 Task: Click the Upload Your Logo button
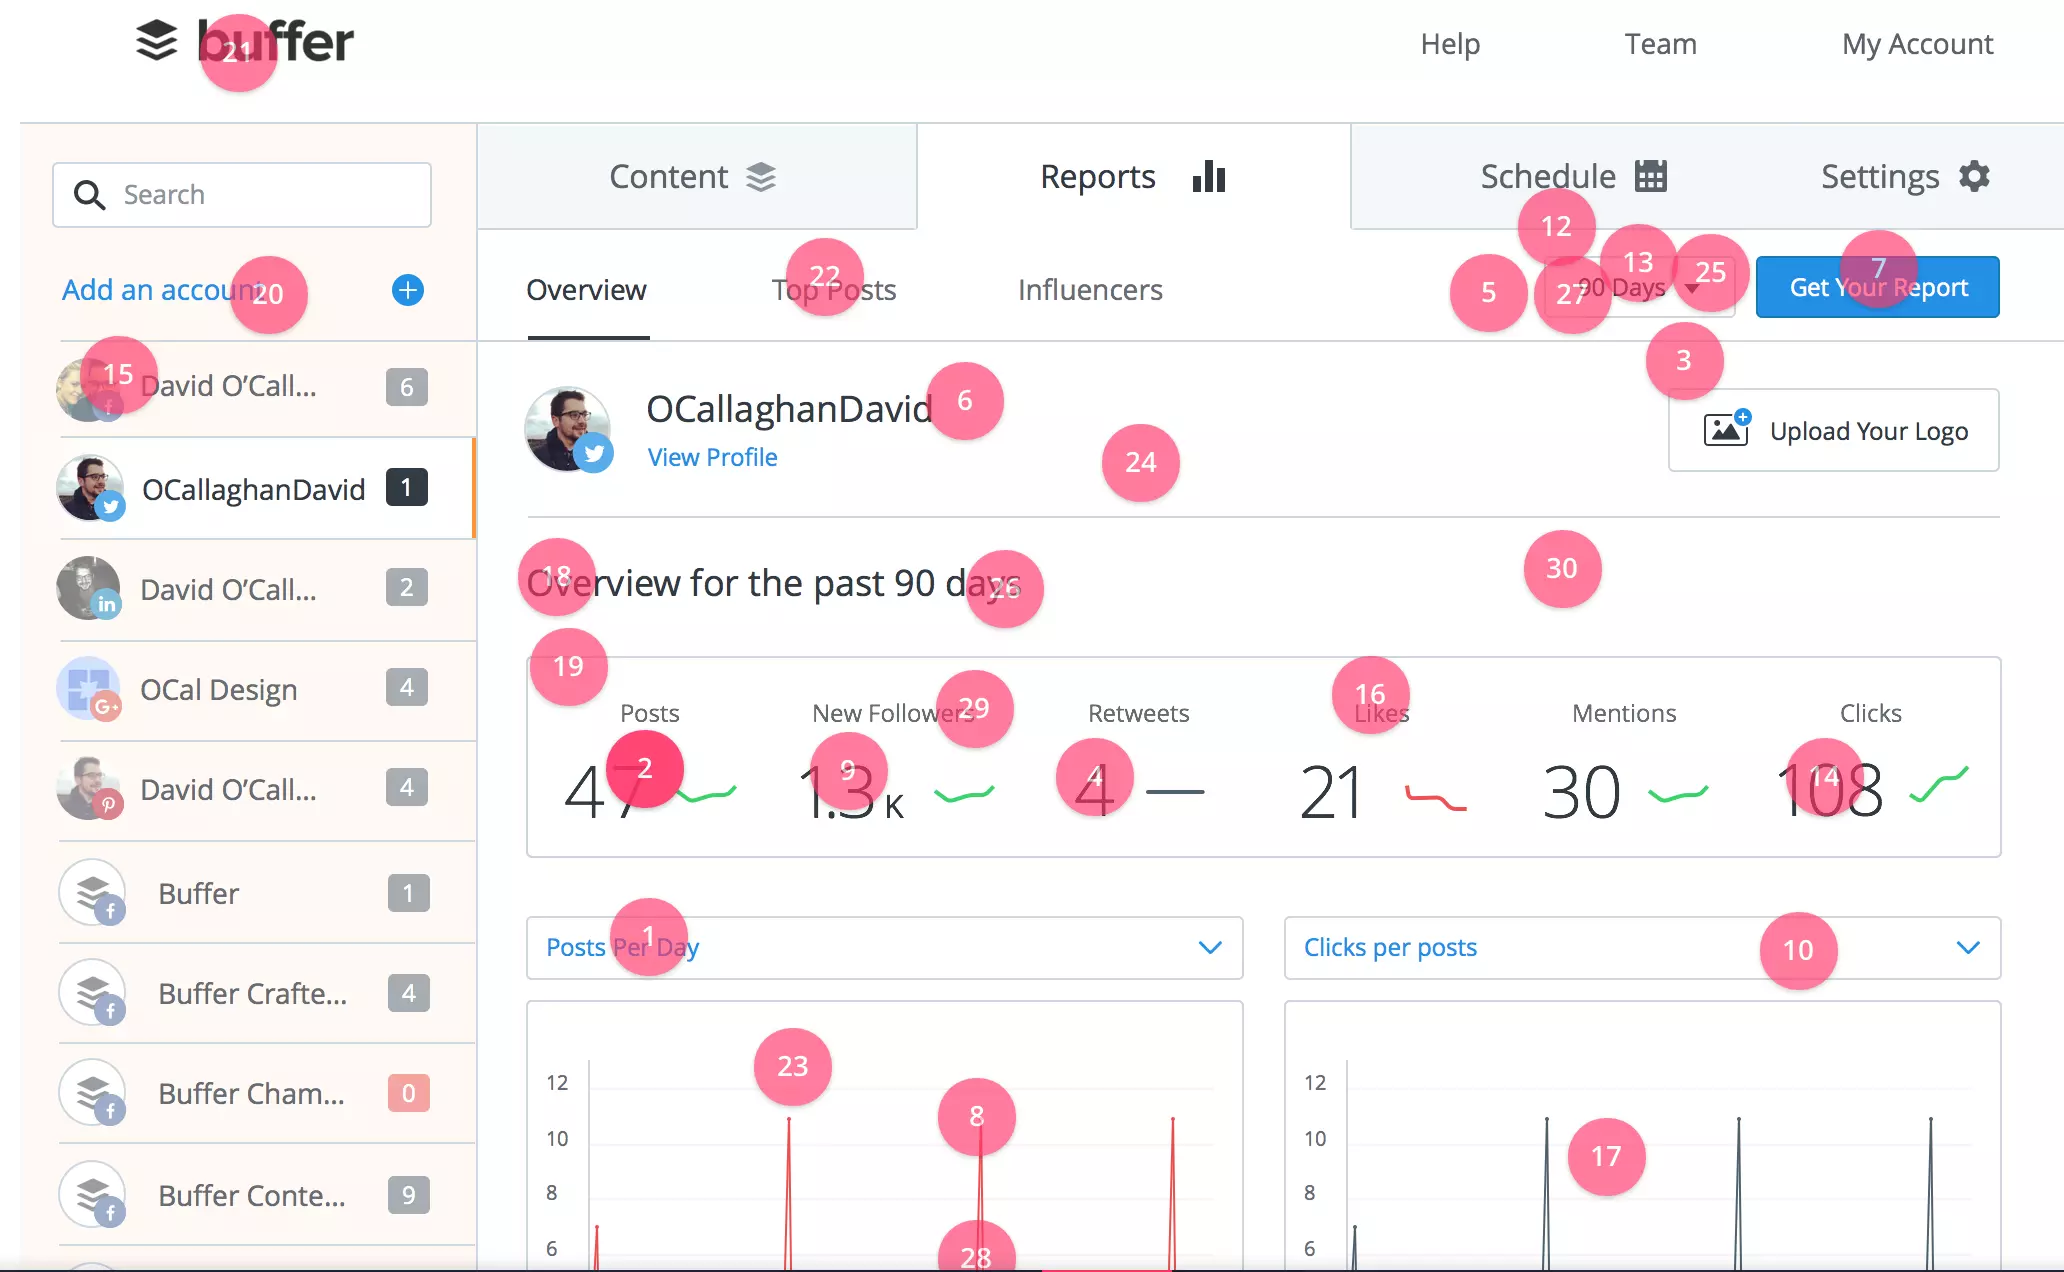pos(1834,430)
